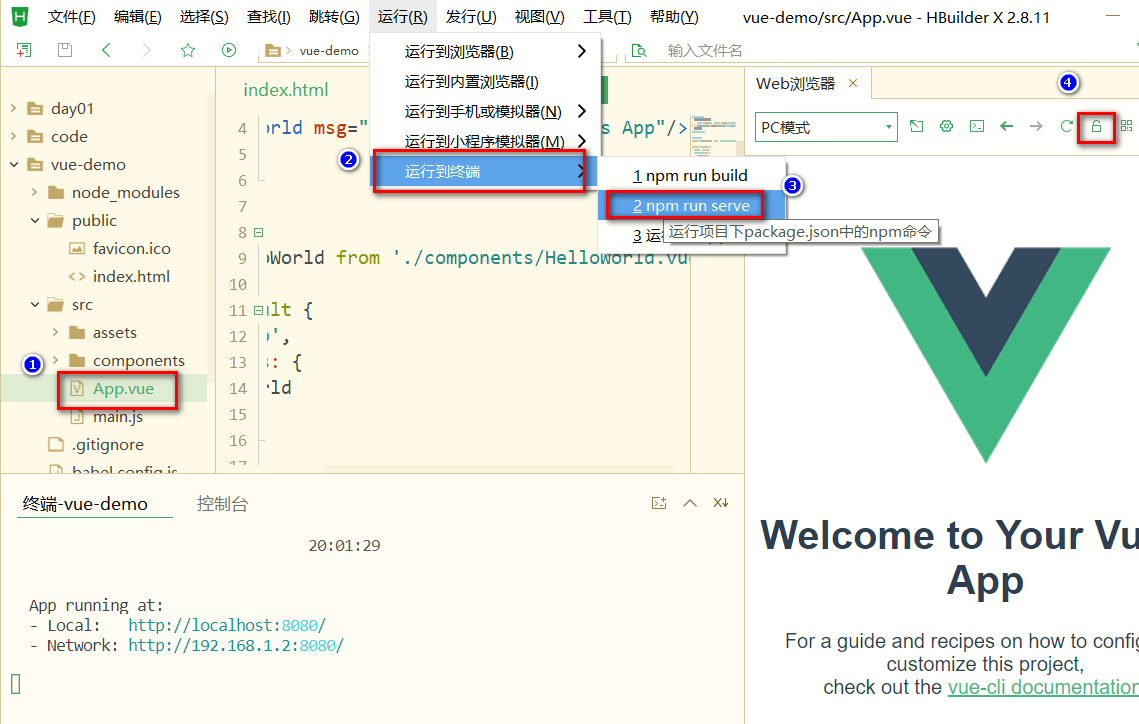Viewport: 1139px width, 724px height.
Task: Navigate forward in the Web browser panel
Action: (x=1037, y=126)
